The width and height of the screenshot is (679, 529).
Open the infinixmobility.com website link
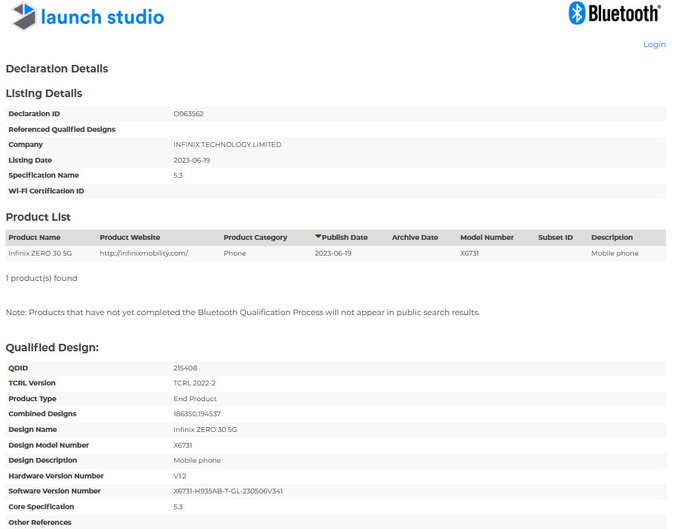144,253
